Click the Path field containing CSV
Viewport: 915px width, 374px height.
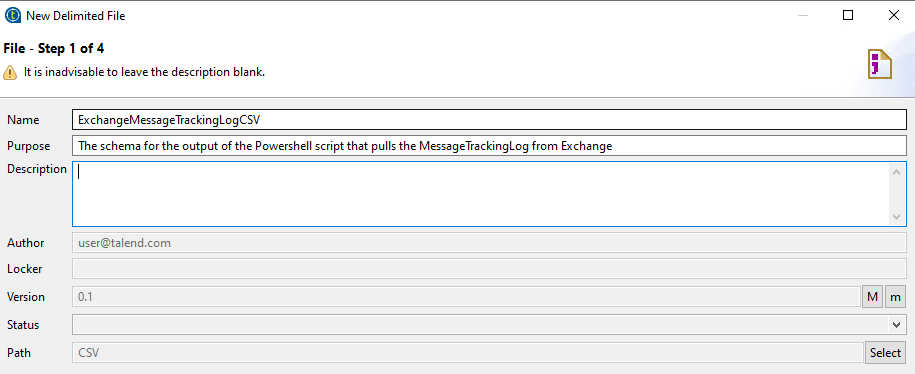point(467,352)
